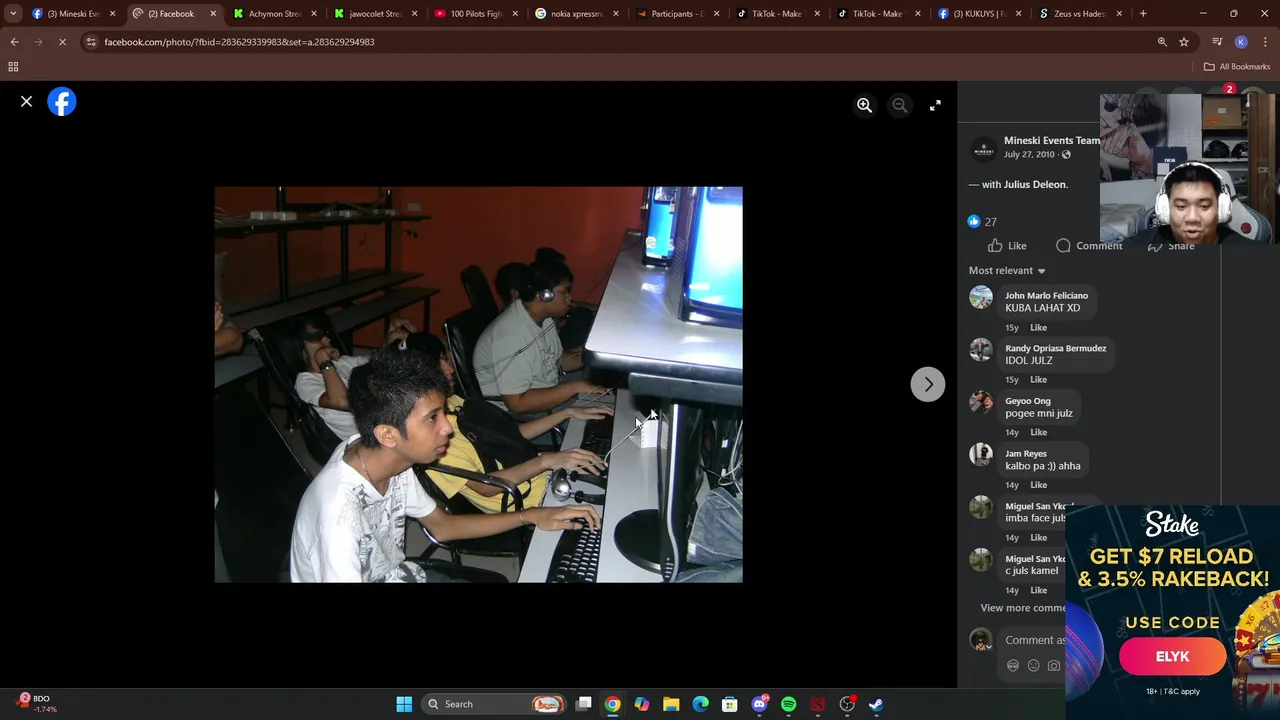Click View more comments link

click(x=1022, y=608)
